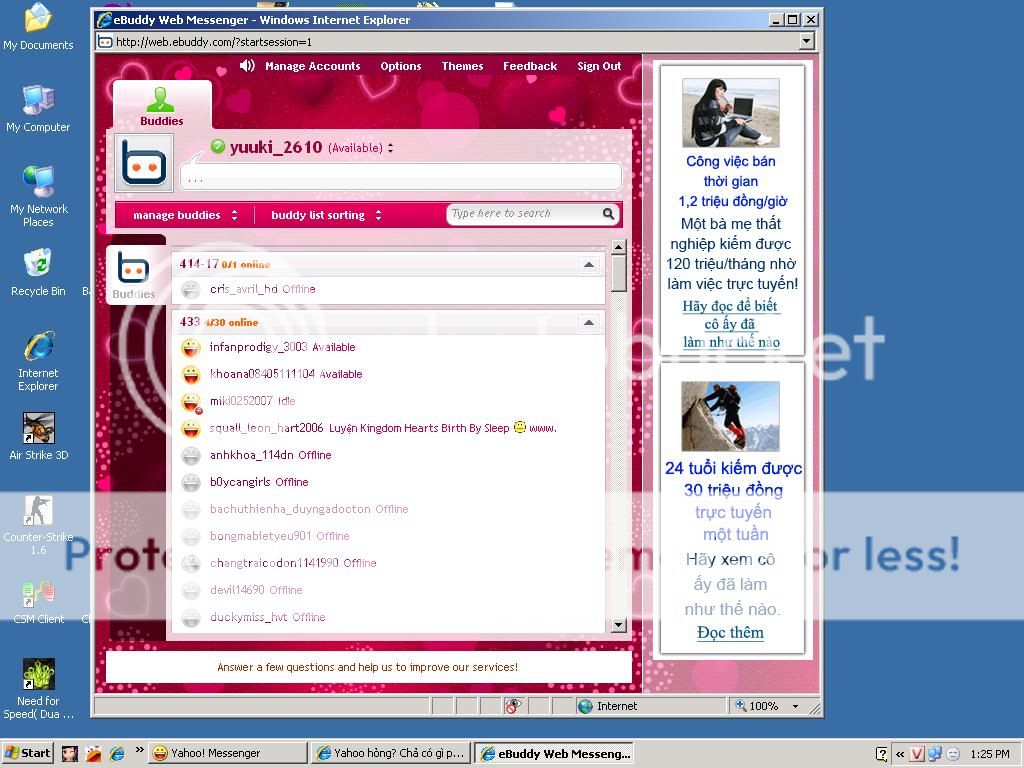The height and width of the screenshot is (768, 1024).
Task: Collapse the 414-17 buddy group
Action: tap(588, 265)
